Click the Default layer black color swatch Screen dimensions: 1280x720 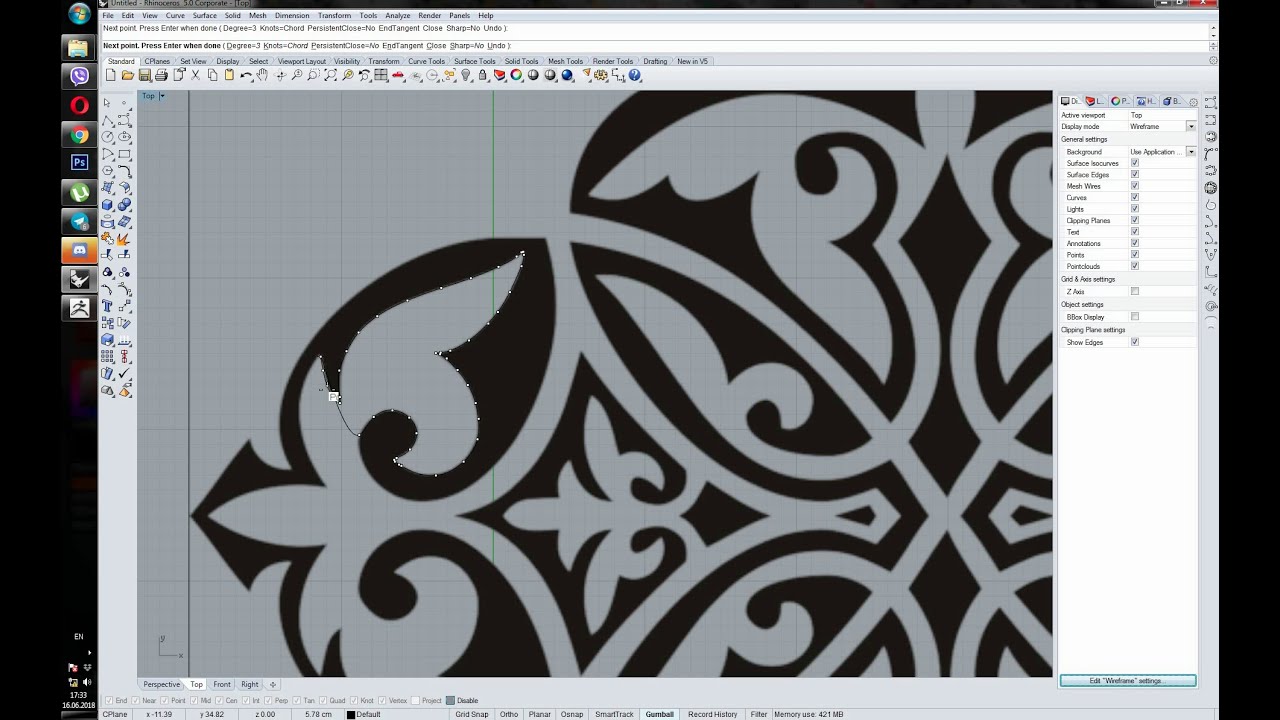point(351,714)
